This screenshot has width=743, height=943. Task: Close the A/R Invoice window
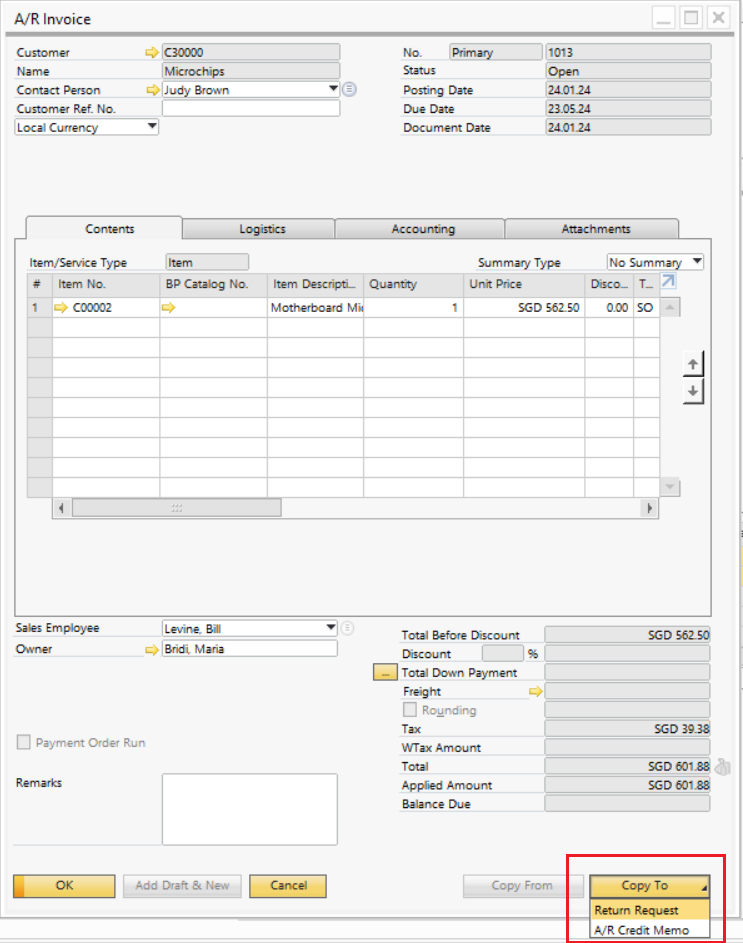tap(718, 17)
